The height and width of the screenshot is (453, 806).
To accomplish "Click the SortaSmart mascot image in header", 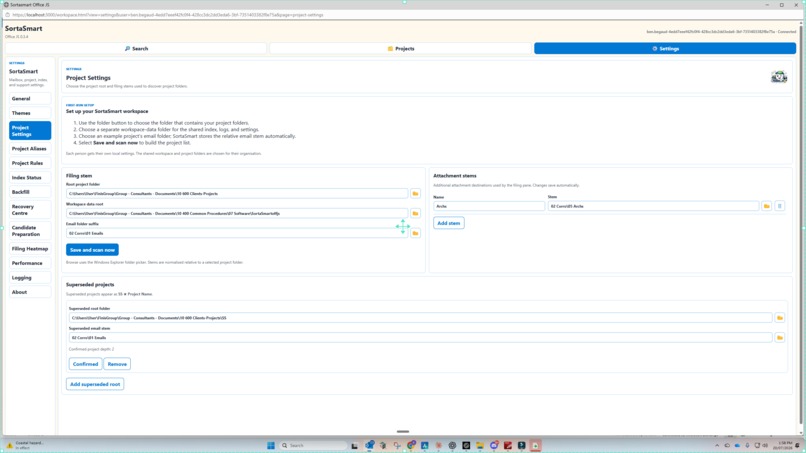I will (779, 77).
